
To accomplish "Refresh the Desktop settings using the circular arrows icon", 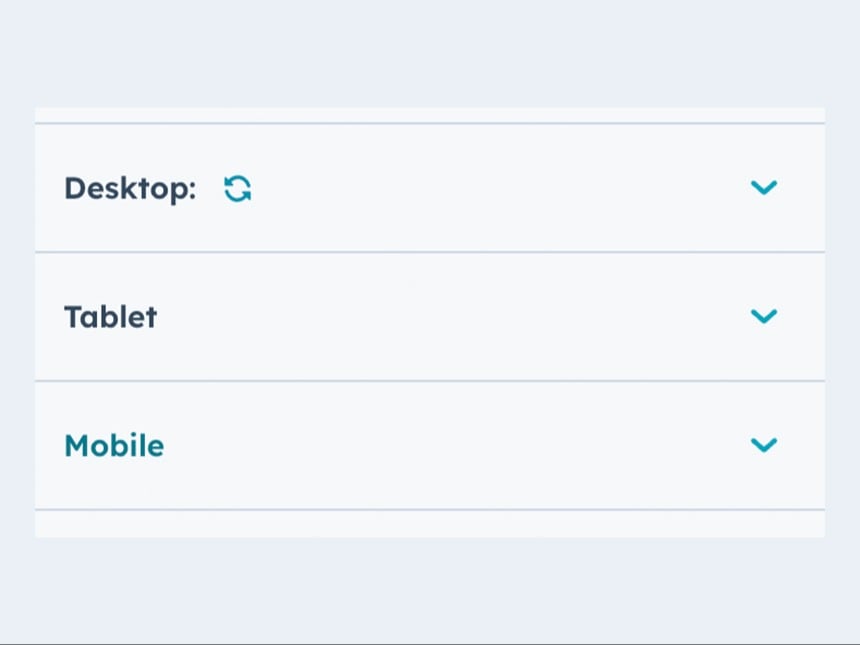I will click(237, 187).
